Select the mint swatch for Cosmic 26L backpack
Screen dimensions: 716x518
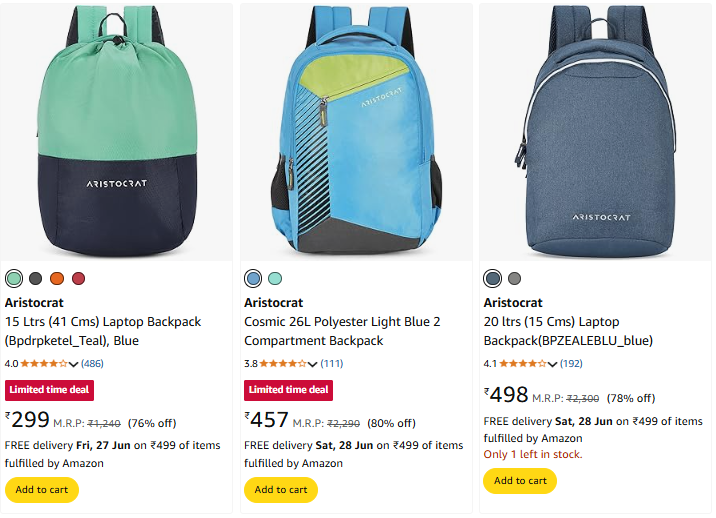pyautogui.click(x=275, y=278)
